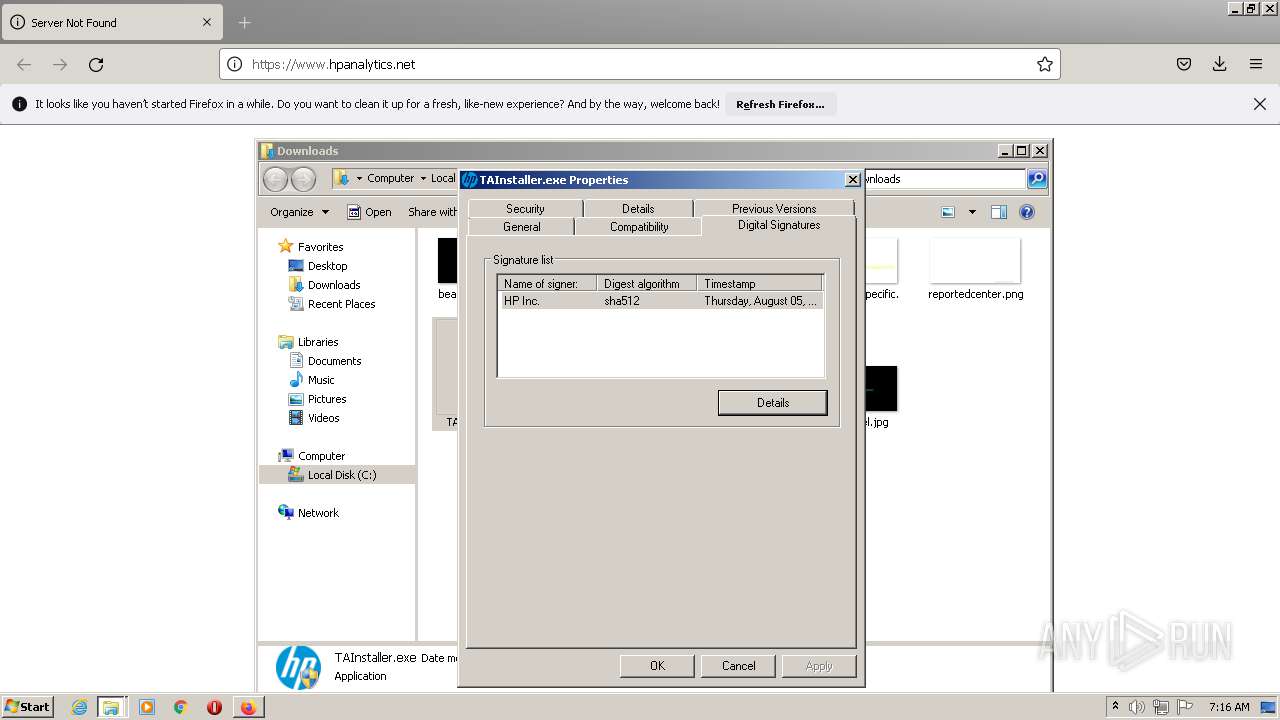Open the Previous Versions tab

tap(774, 209)
